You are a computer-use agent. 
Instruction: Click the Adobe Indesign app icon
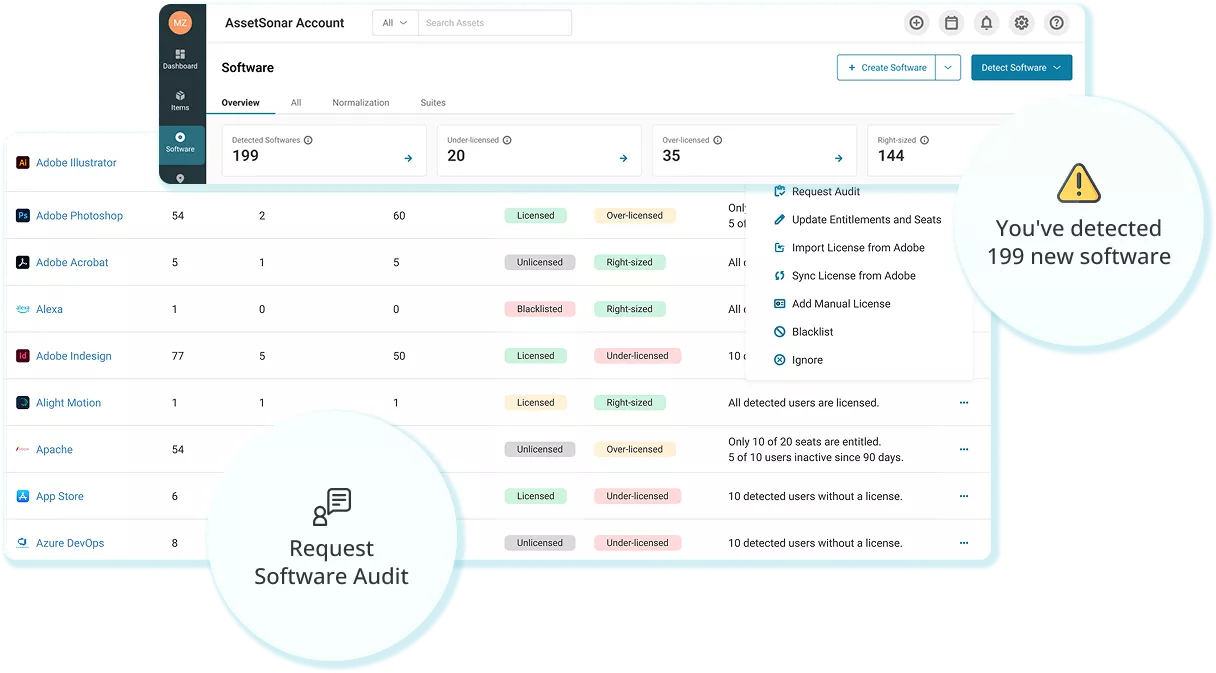(23, 356)
